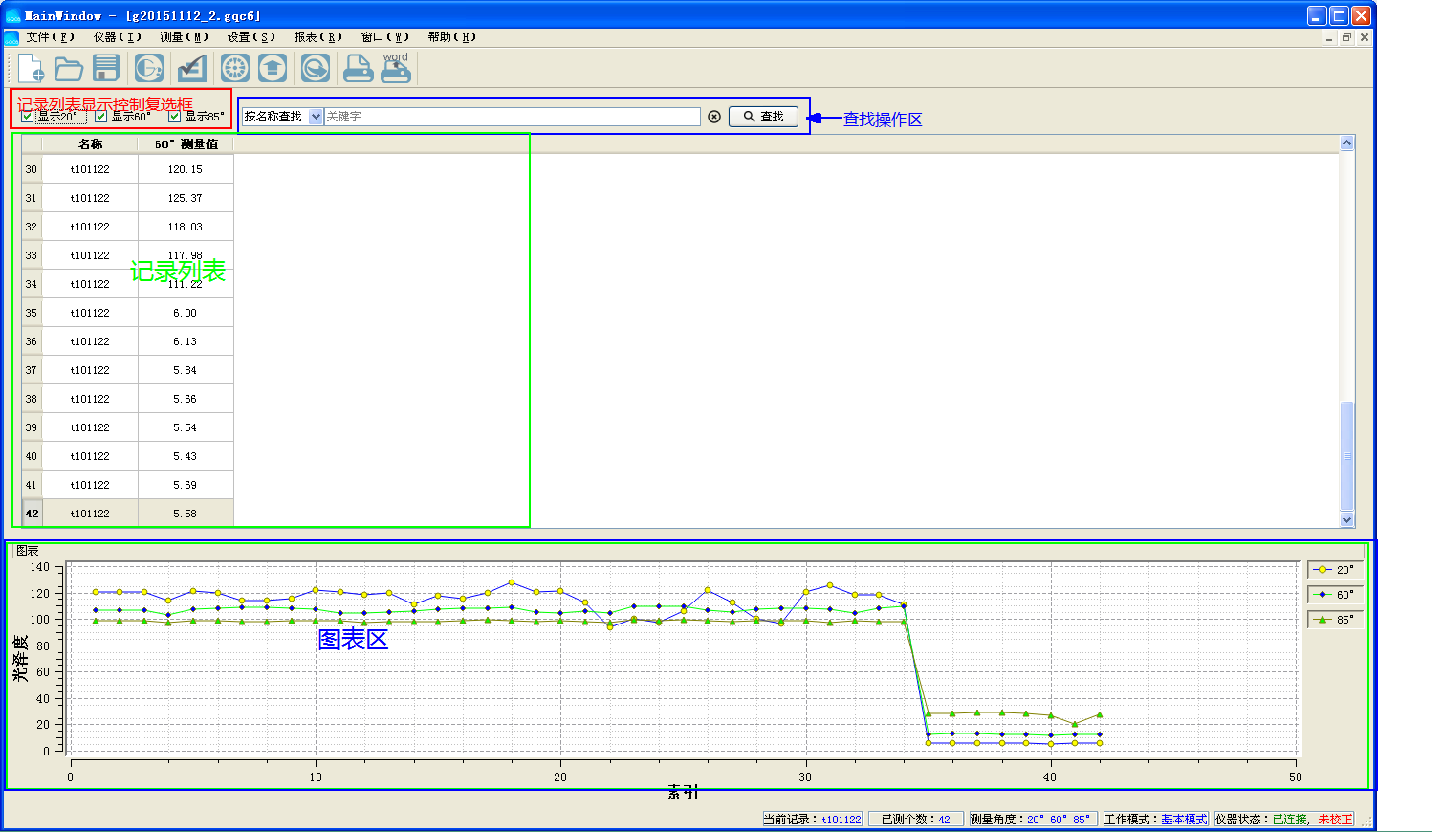Click the wheel-shaped settings toolbar icon
Screen dimensions: 1432x832
tap(235, 68)
